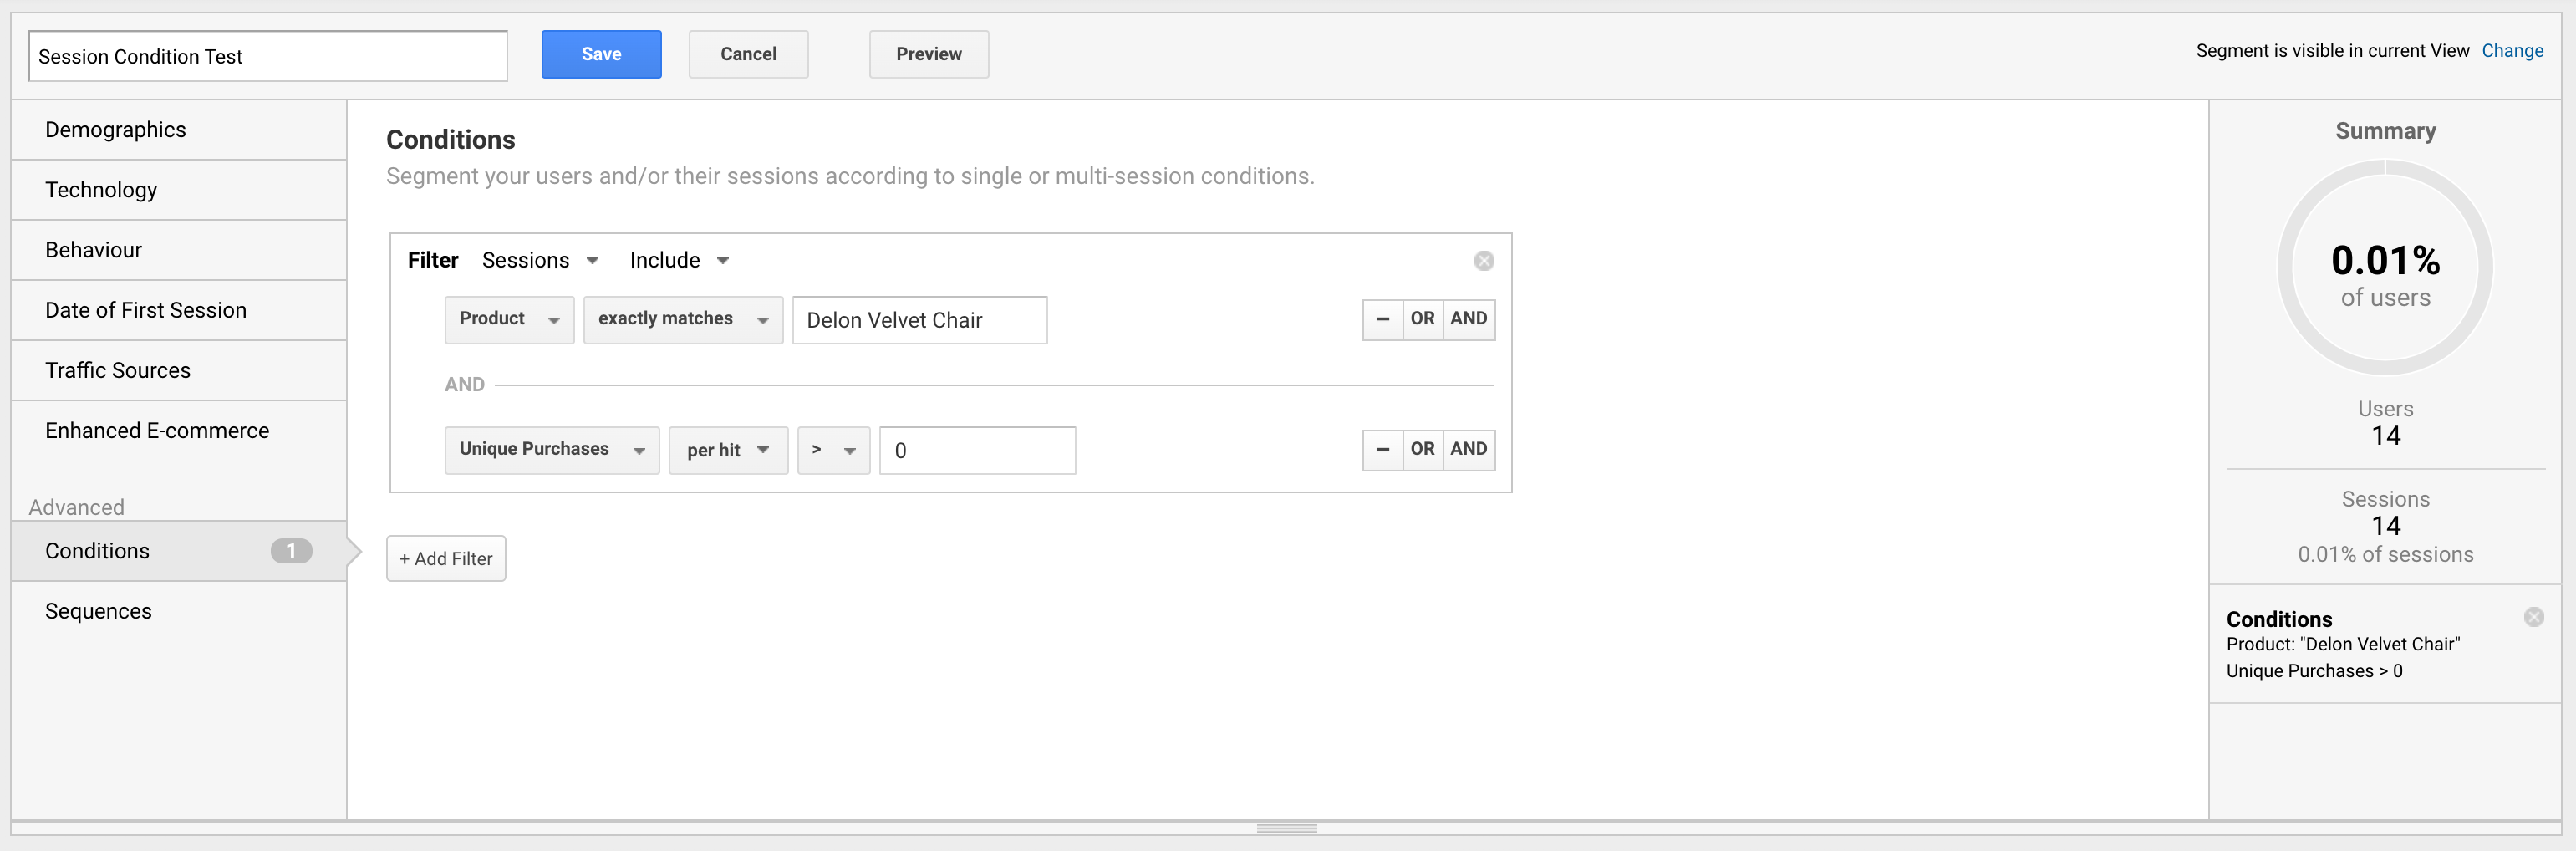Image resolution: width=2576 pixels, height=851 pixels.
Task: Click the segment name input field
Action: 268,57
